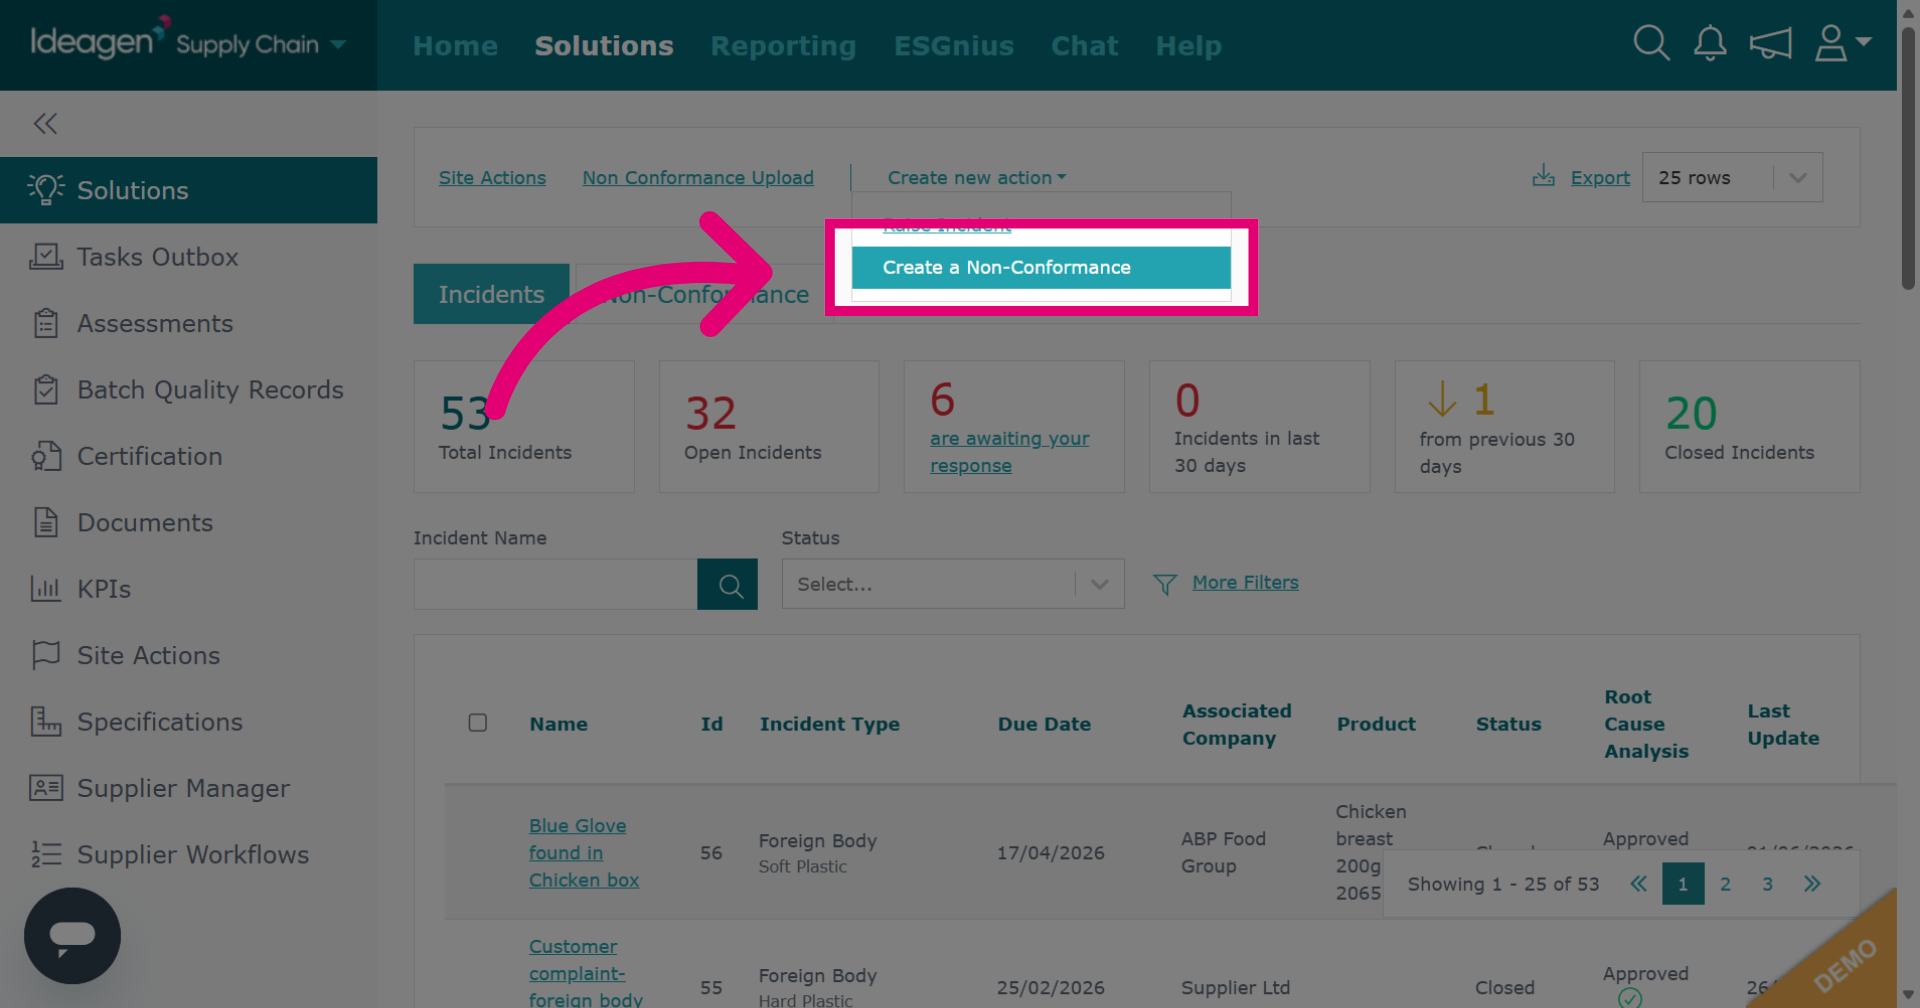
Task: Open the More Filters link
Action: (1245, 582)
